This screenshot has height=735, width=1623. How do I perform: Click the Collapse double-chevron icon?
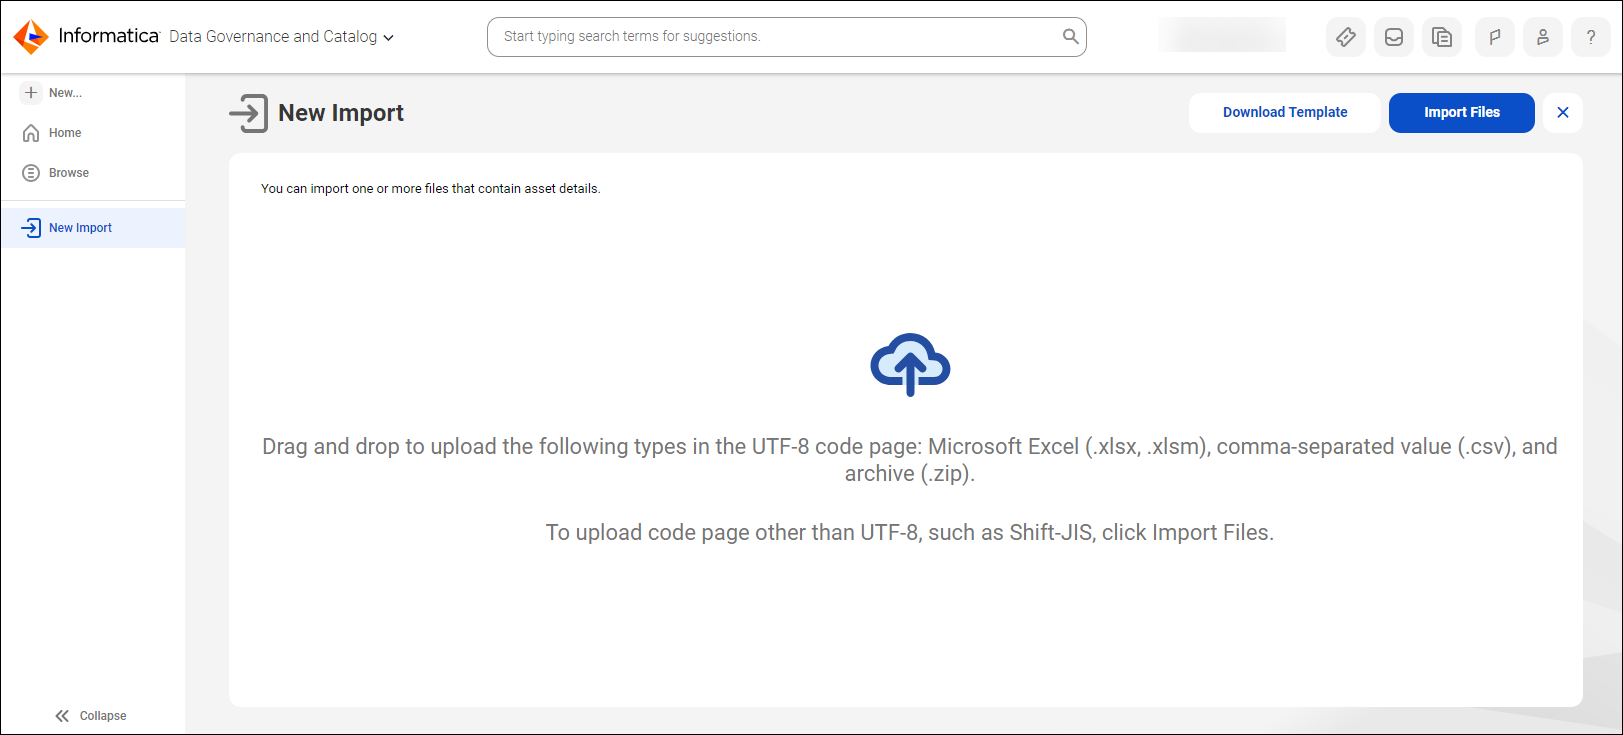(x=62, y=716)
